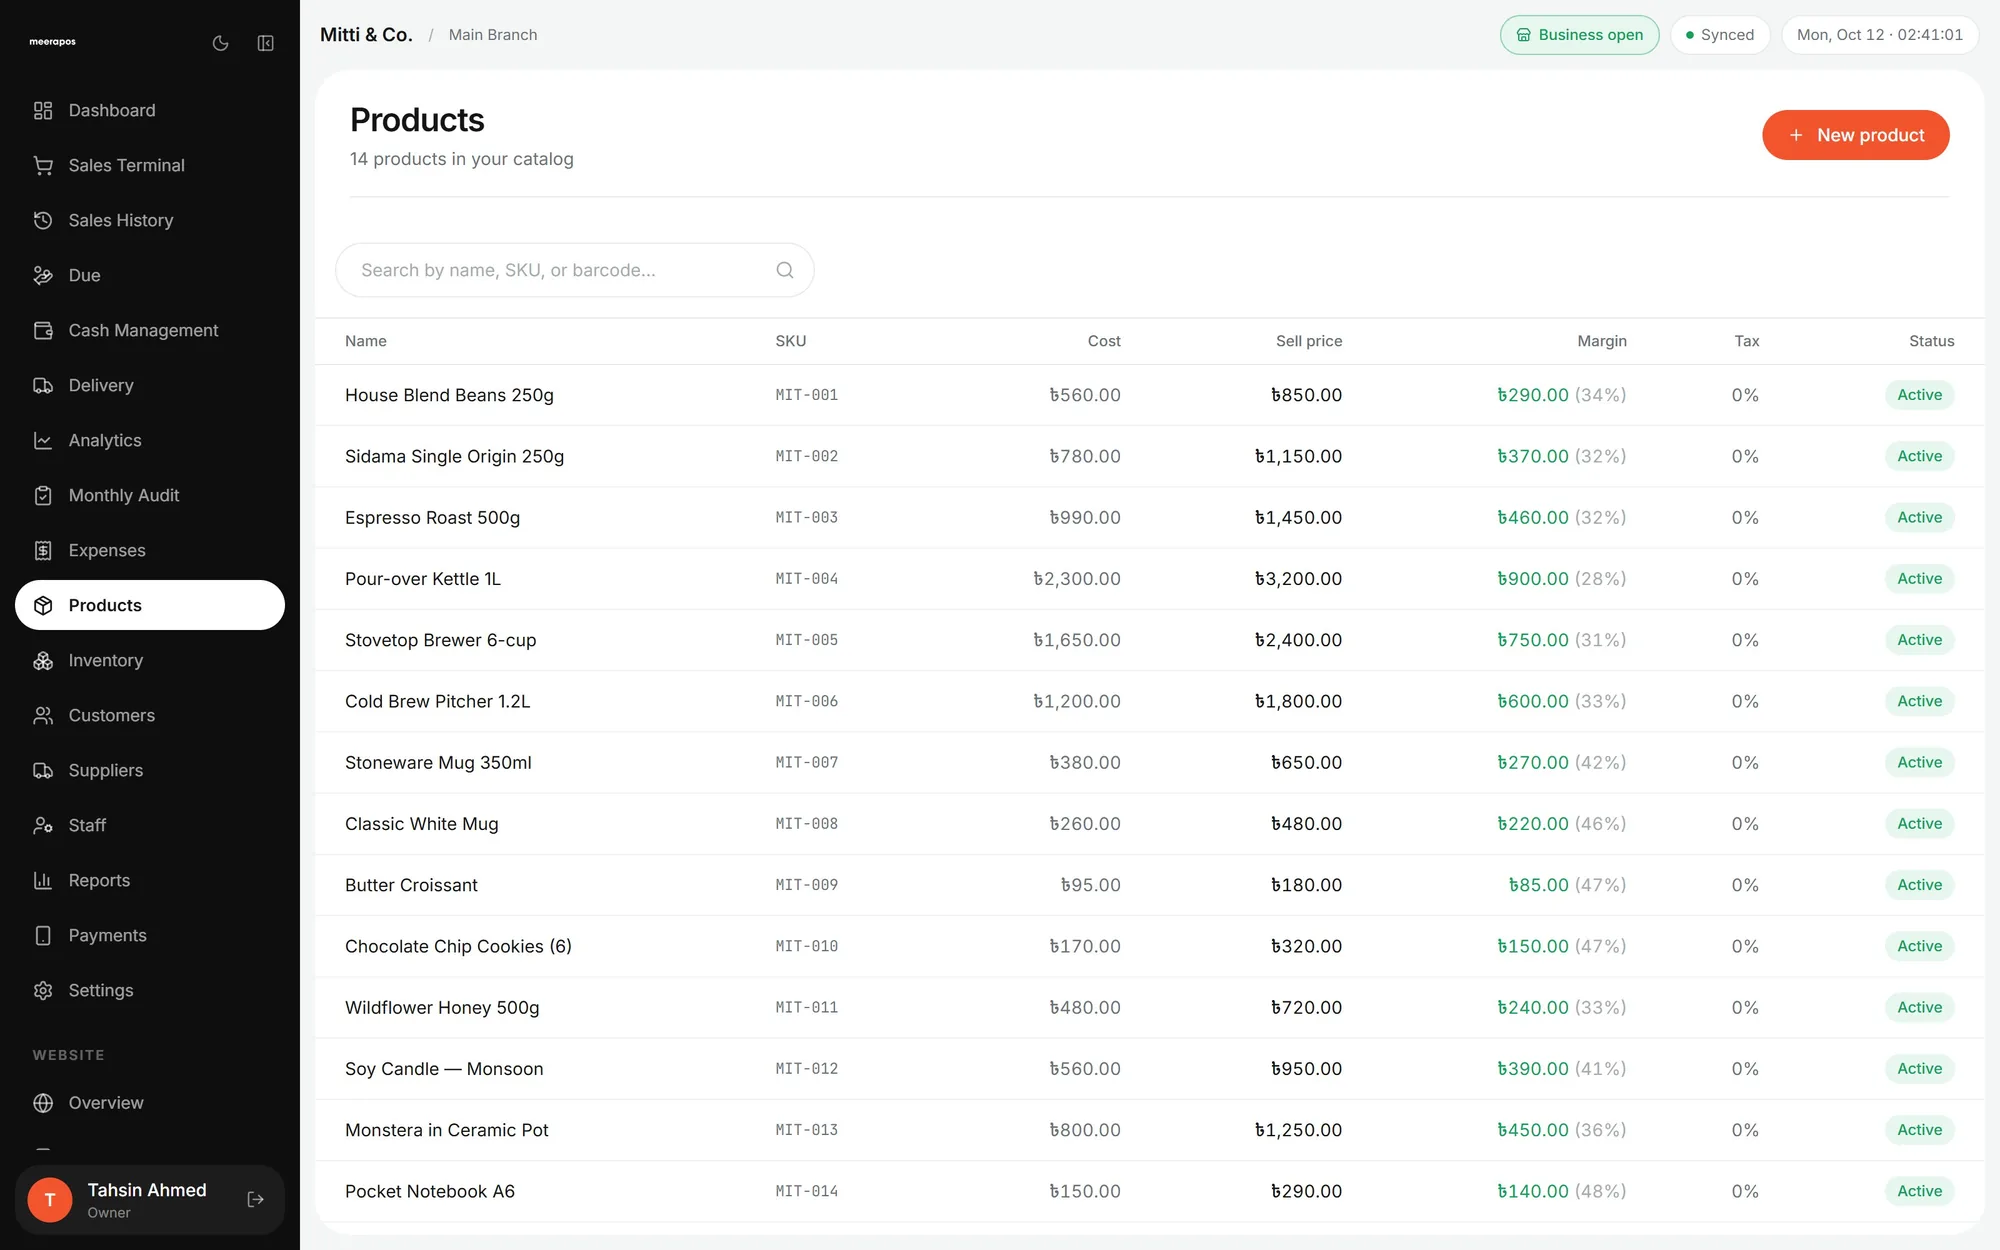
Task: Click the Margin column header
Action: [1602, 341]
